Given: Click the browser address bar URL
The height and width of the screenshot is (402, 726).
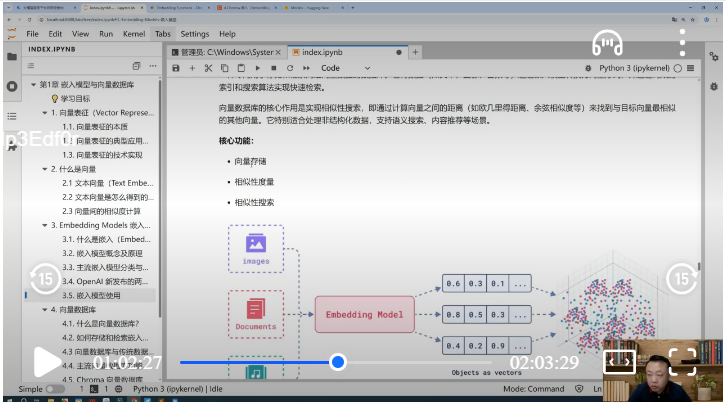Looking at the screenshot, I should tap(111, 20).
